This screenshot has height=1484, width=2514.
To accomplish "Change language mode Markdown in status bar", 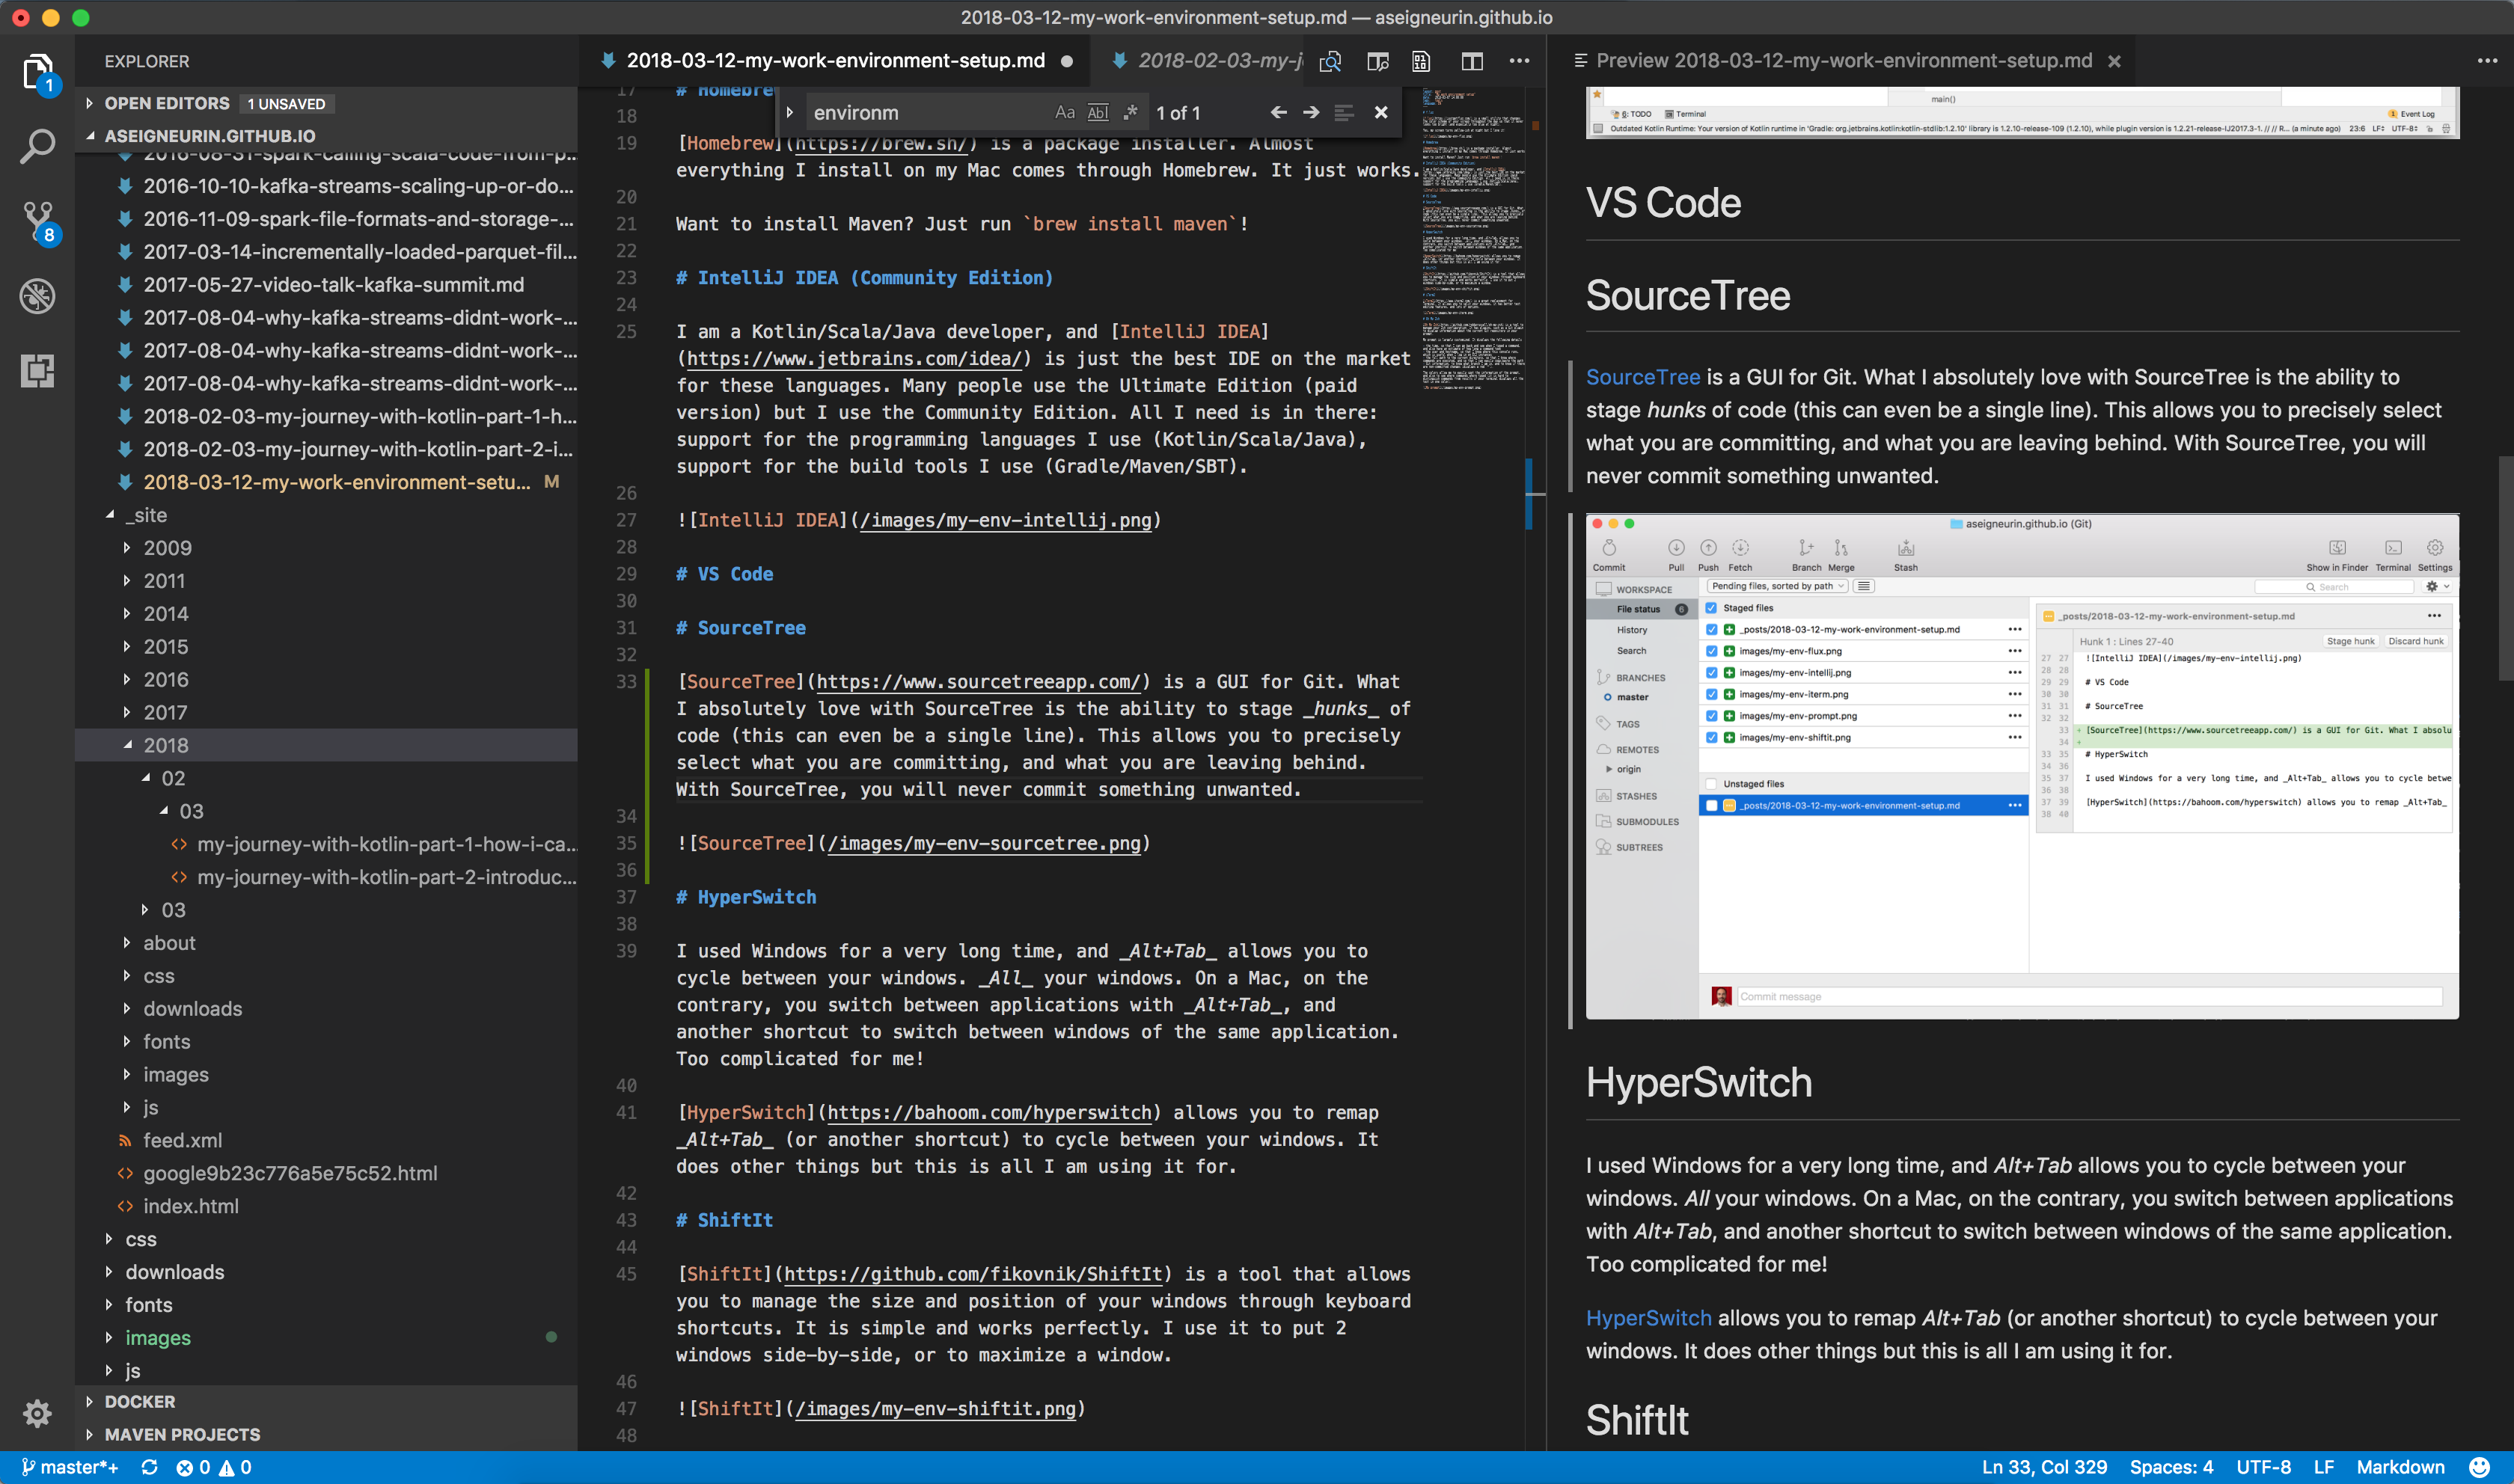I will pos(2400,1467).
